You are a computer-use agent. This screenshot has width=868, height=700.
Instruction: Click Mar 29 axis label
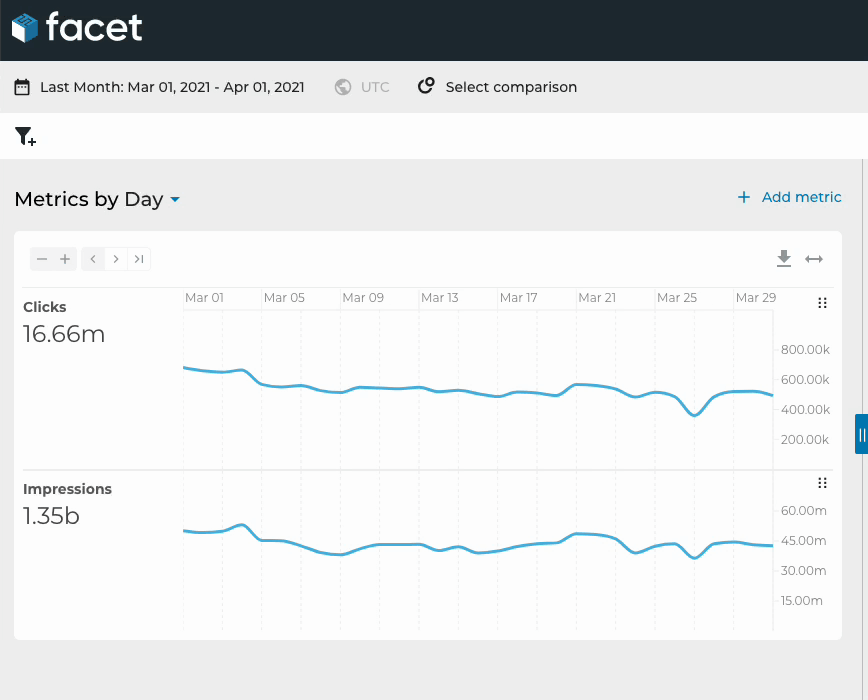[756, 298]
